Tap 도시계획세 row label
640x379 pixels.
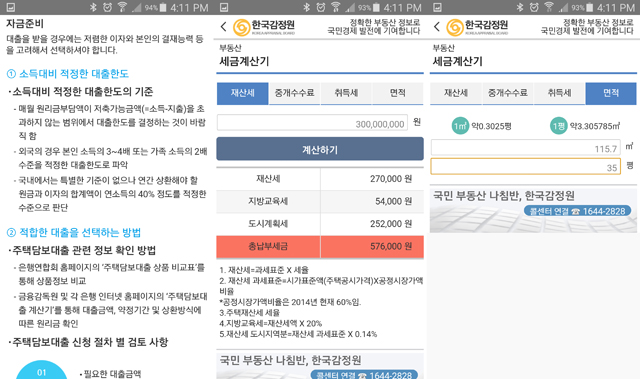[x=268, y=224]
